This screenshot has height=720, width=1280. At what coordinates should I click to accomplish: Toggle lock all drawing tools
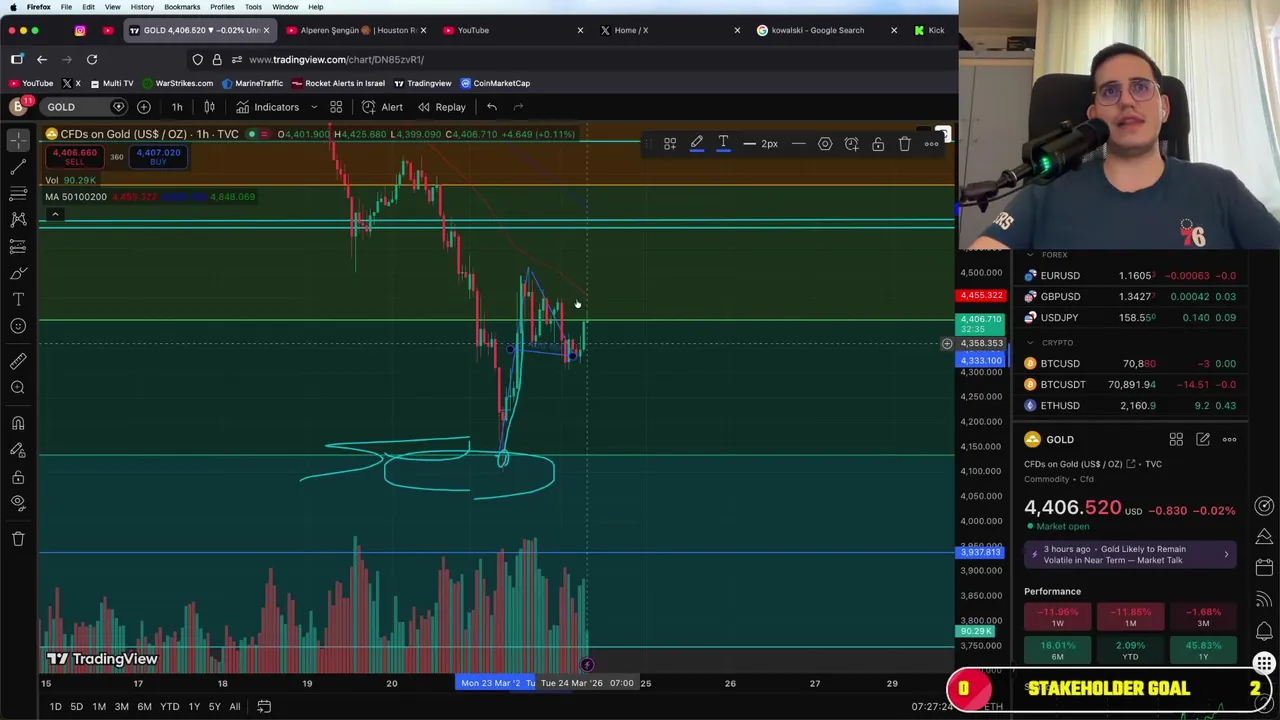tap(18, 476)
